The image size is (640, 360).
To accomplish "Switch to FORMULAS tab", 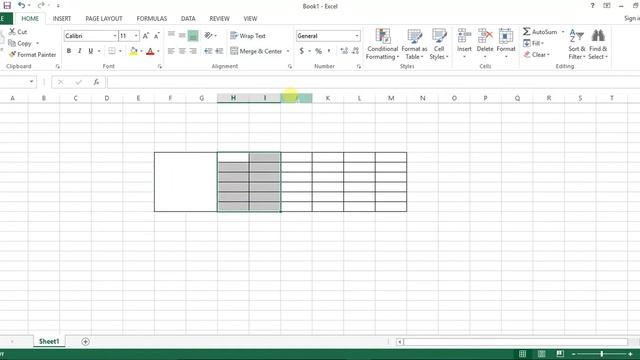I will click(x=151, y=19).
